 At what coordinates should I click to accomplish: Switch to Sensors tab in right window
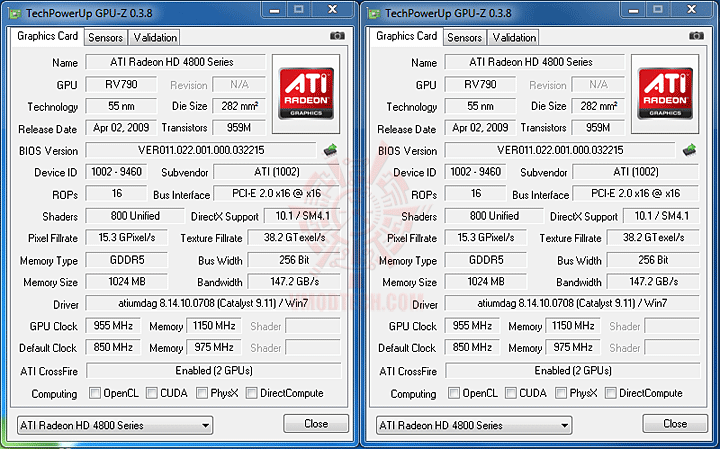(465, 38)
